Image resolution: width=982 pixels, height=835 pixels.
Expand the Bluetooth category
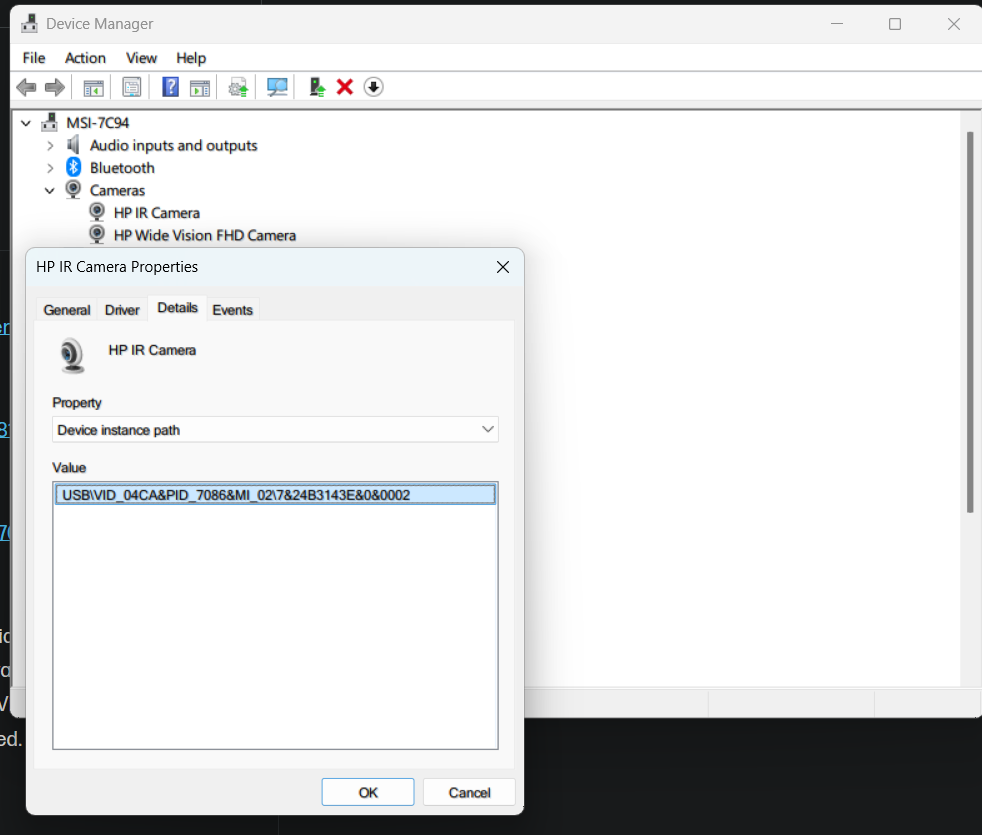(x=50, y=168)
